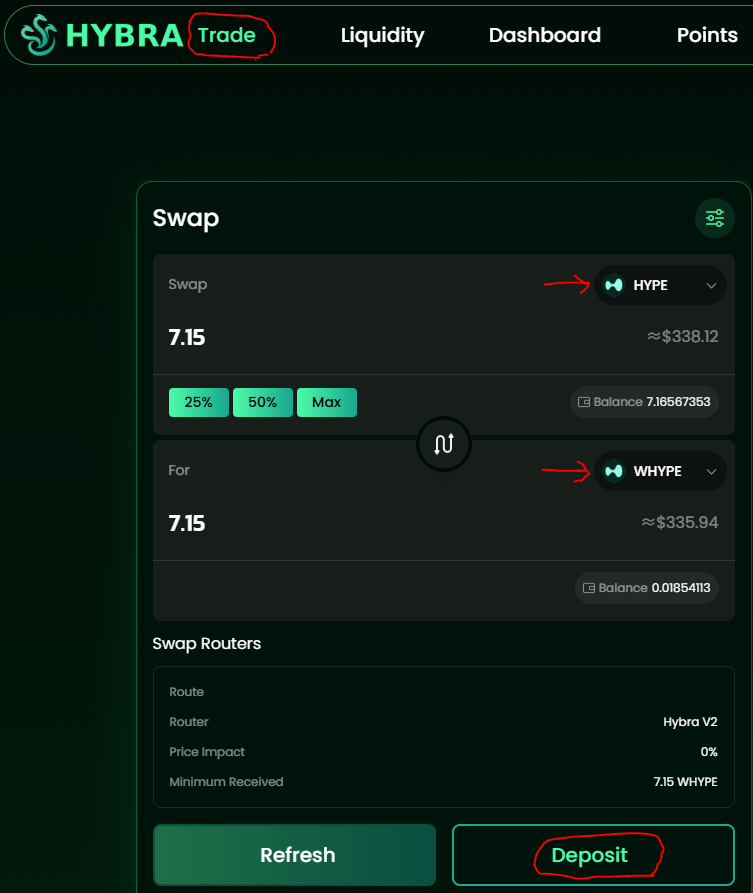Click the 7.15 WHYPE minimum received value

point(685,782)
